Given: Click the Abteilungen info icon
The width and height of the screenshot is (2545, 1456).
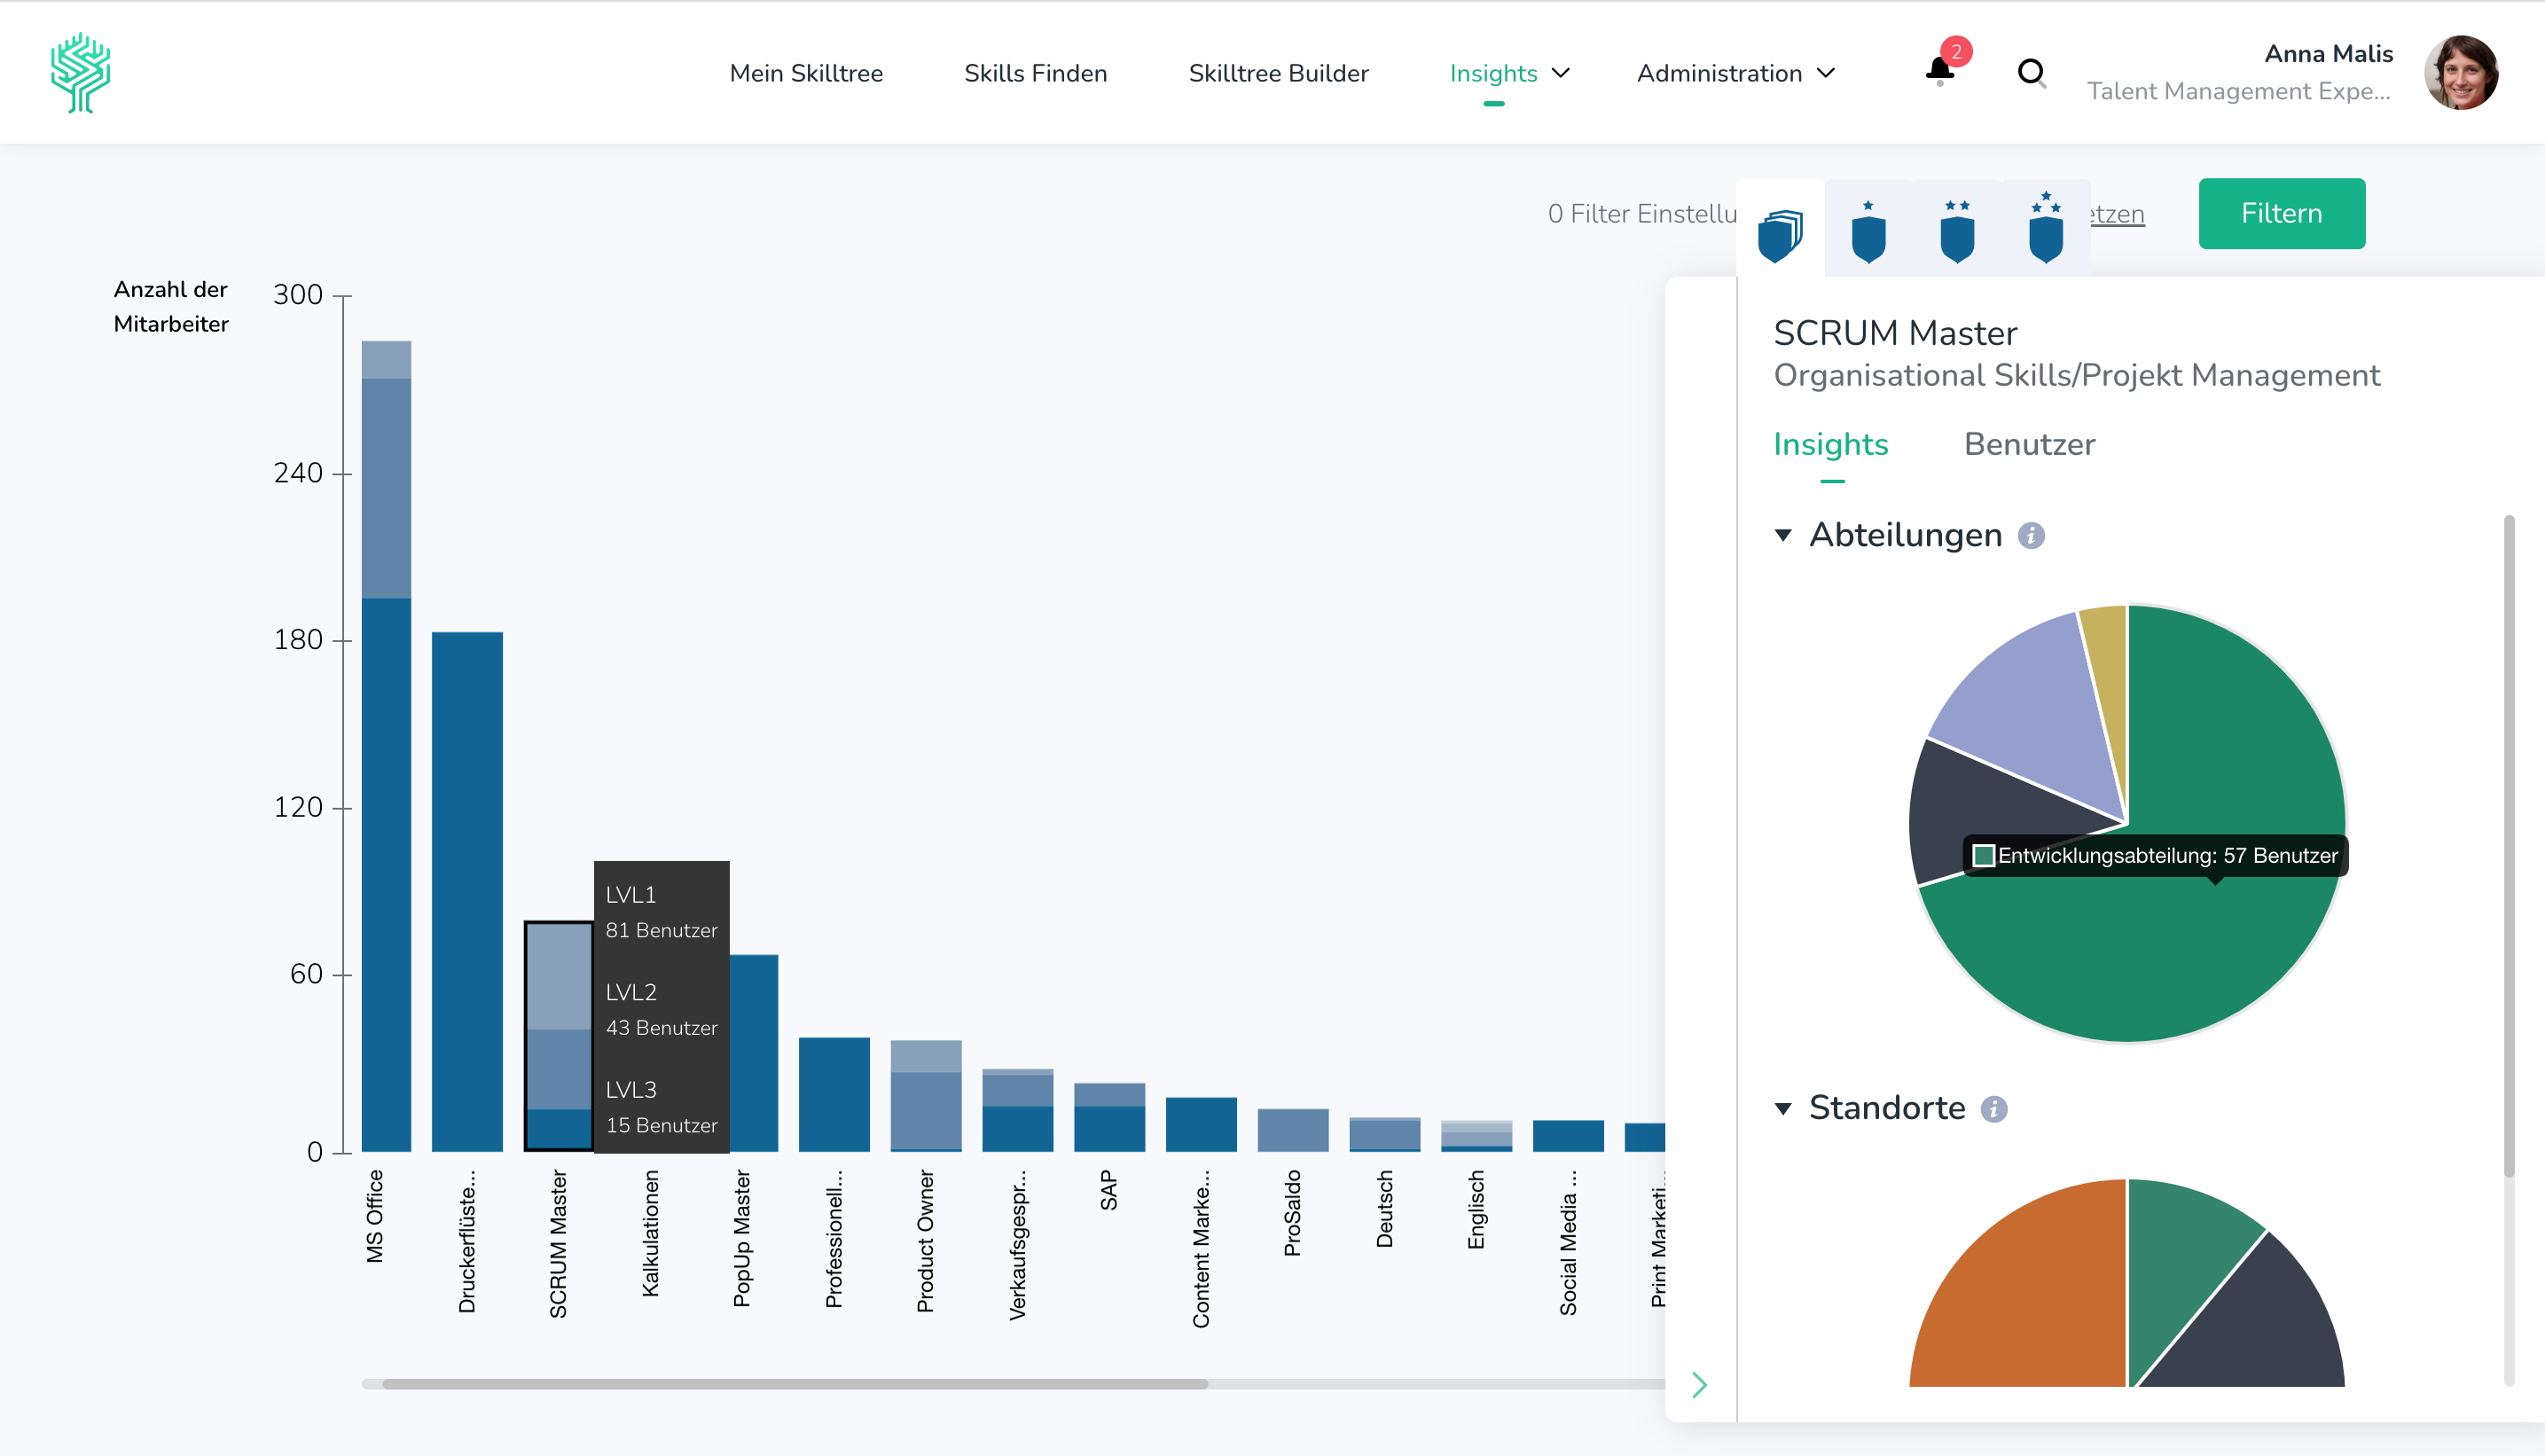Looking at the screenshot, I should [2031, 536].
